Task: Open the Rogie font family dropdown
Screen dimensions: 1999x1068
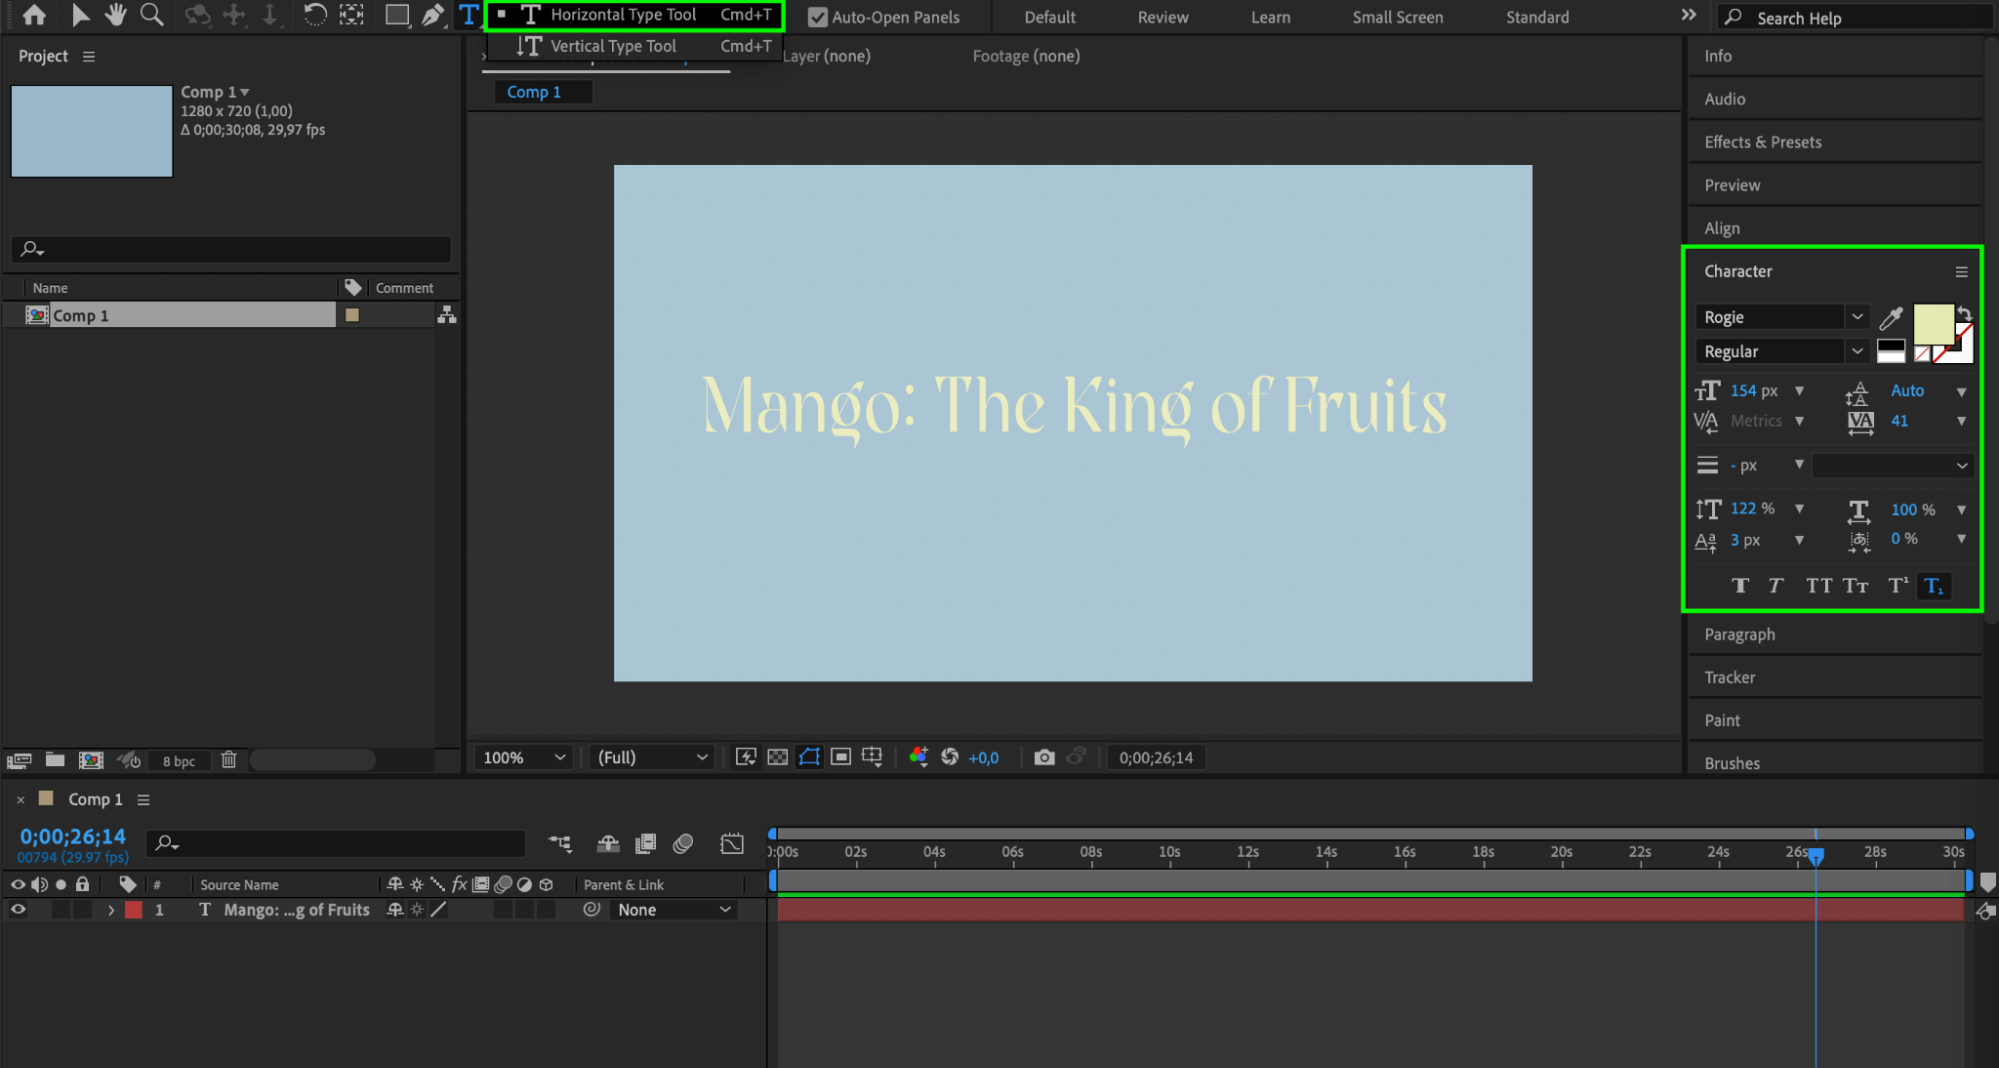Action: tap(1857, 317)
